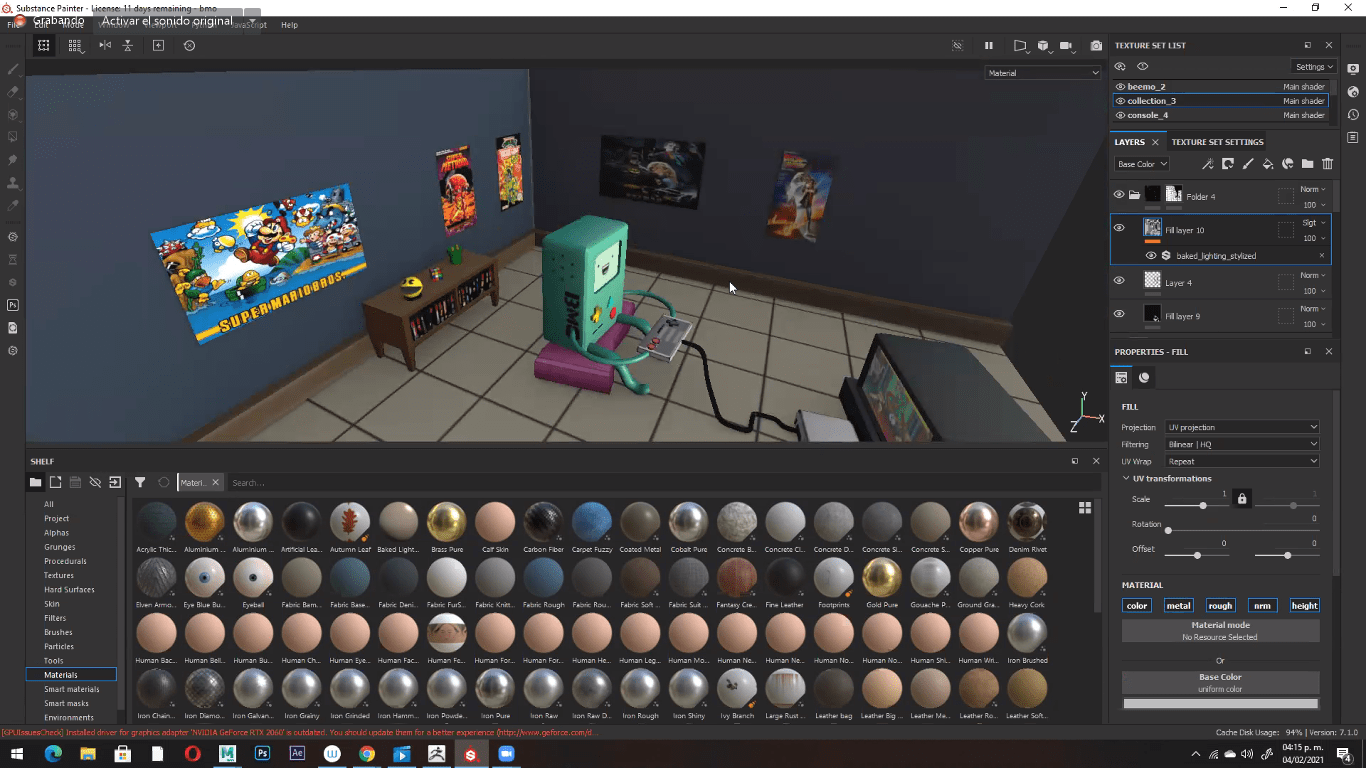Toggle the rough channel button
Viewport: 1366px width, 768px height.
pyautogui.click(x=1220, y=605)
